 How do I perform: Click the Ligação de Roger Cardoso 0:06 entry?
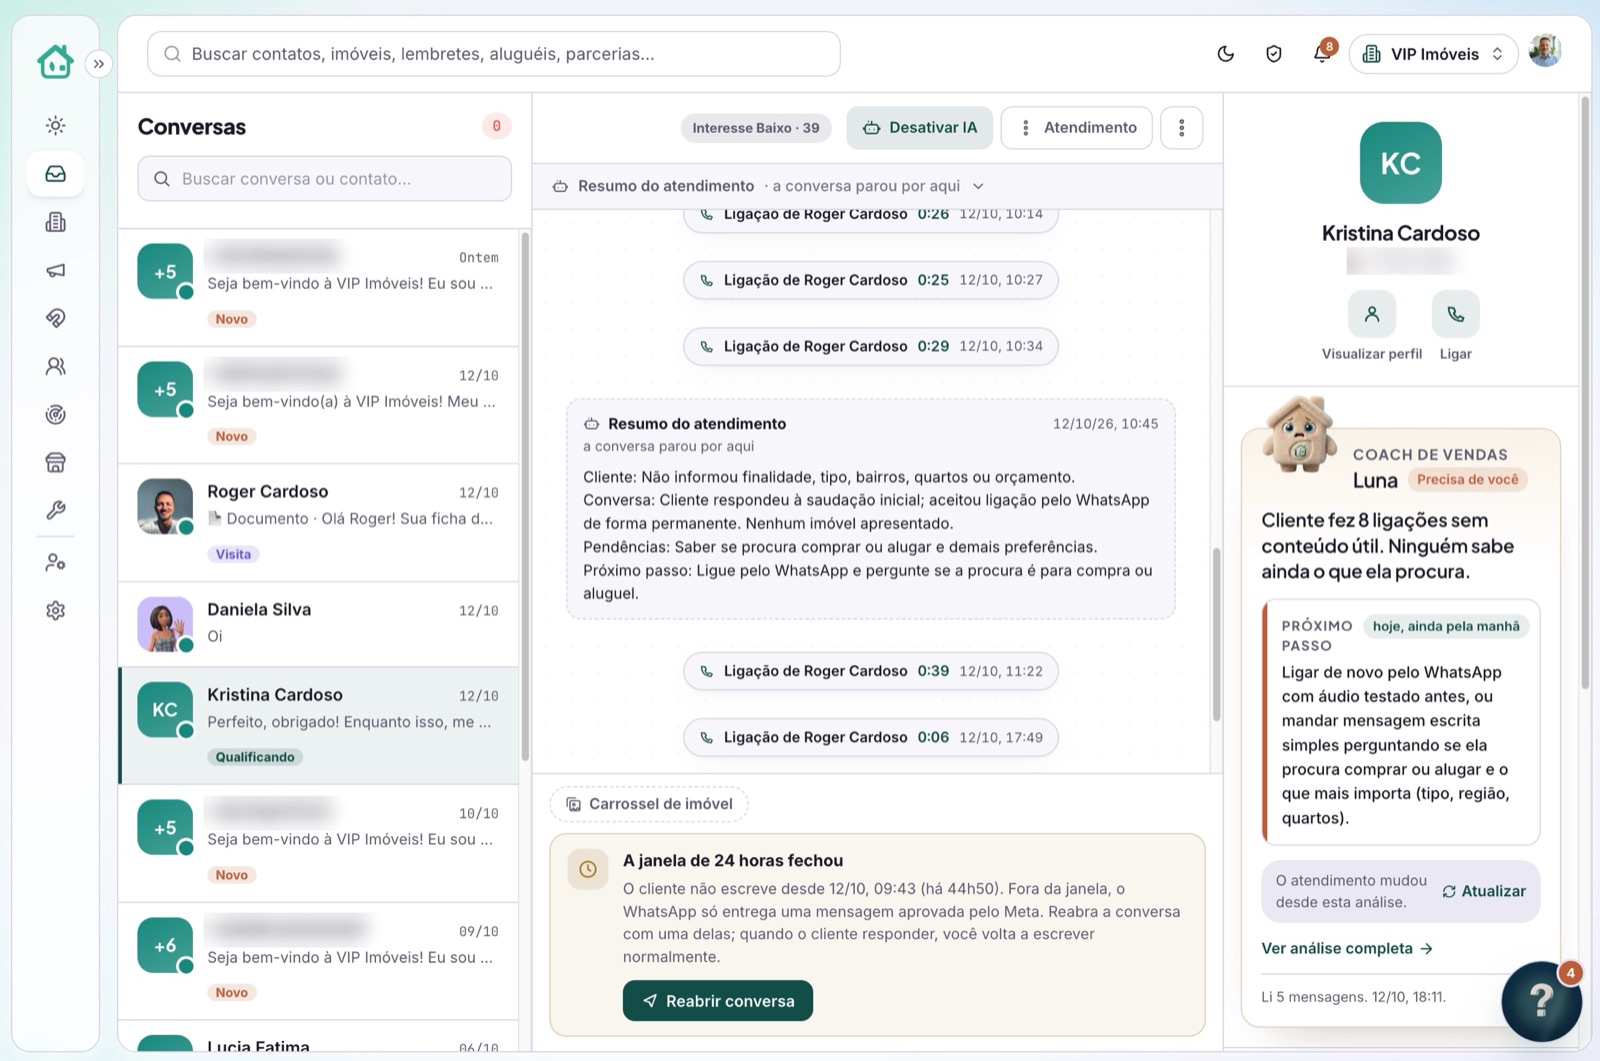pos(871,737)
